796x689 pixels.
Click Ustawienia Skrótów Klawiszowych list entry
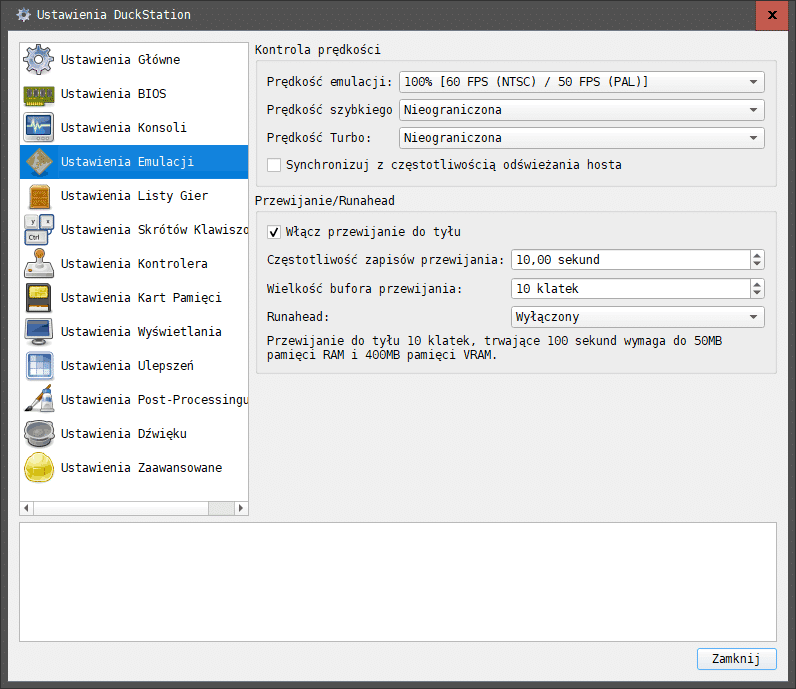(134, 230)
